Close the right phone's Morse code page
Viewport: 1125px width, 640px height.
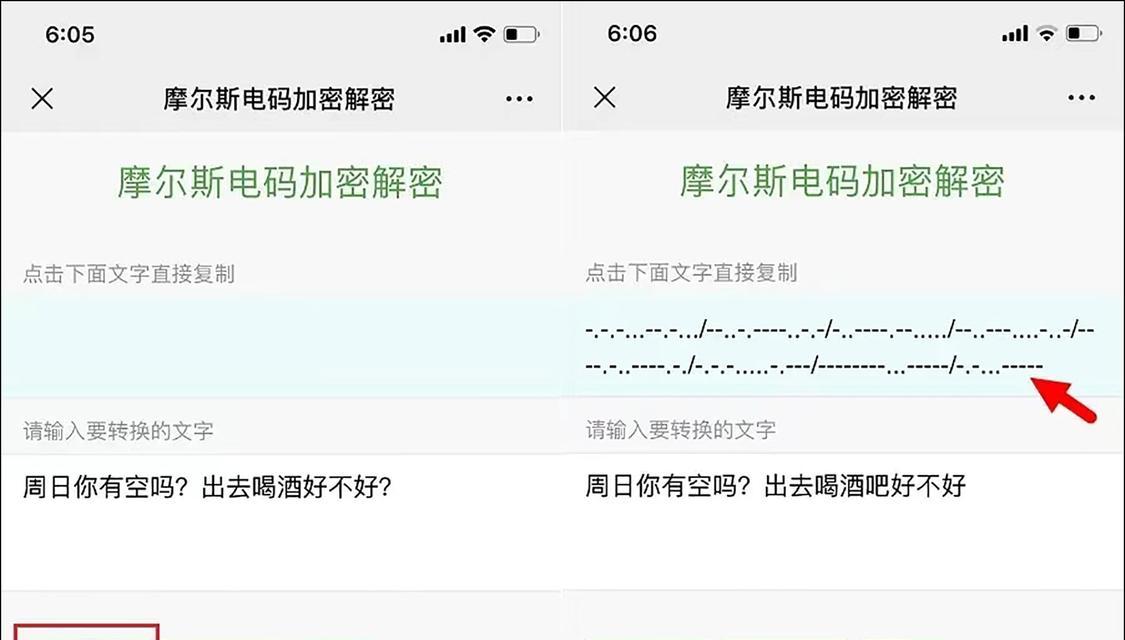tap(605, 97)
